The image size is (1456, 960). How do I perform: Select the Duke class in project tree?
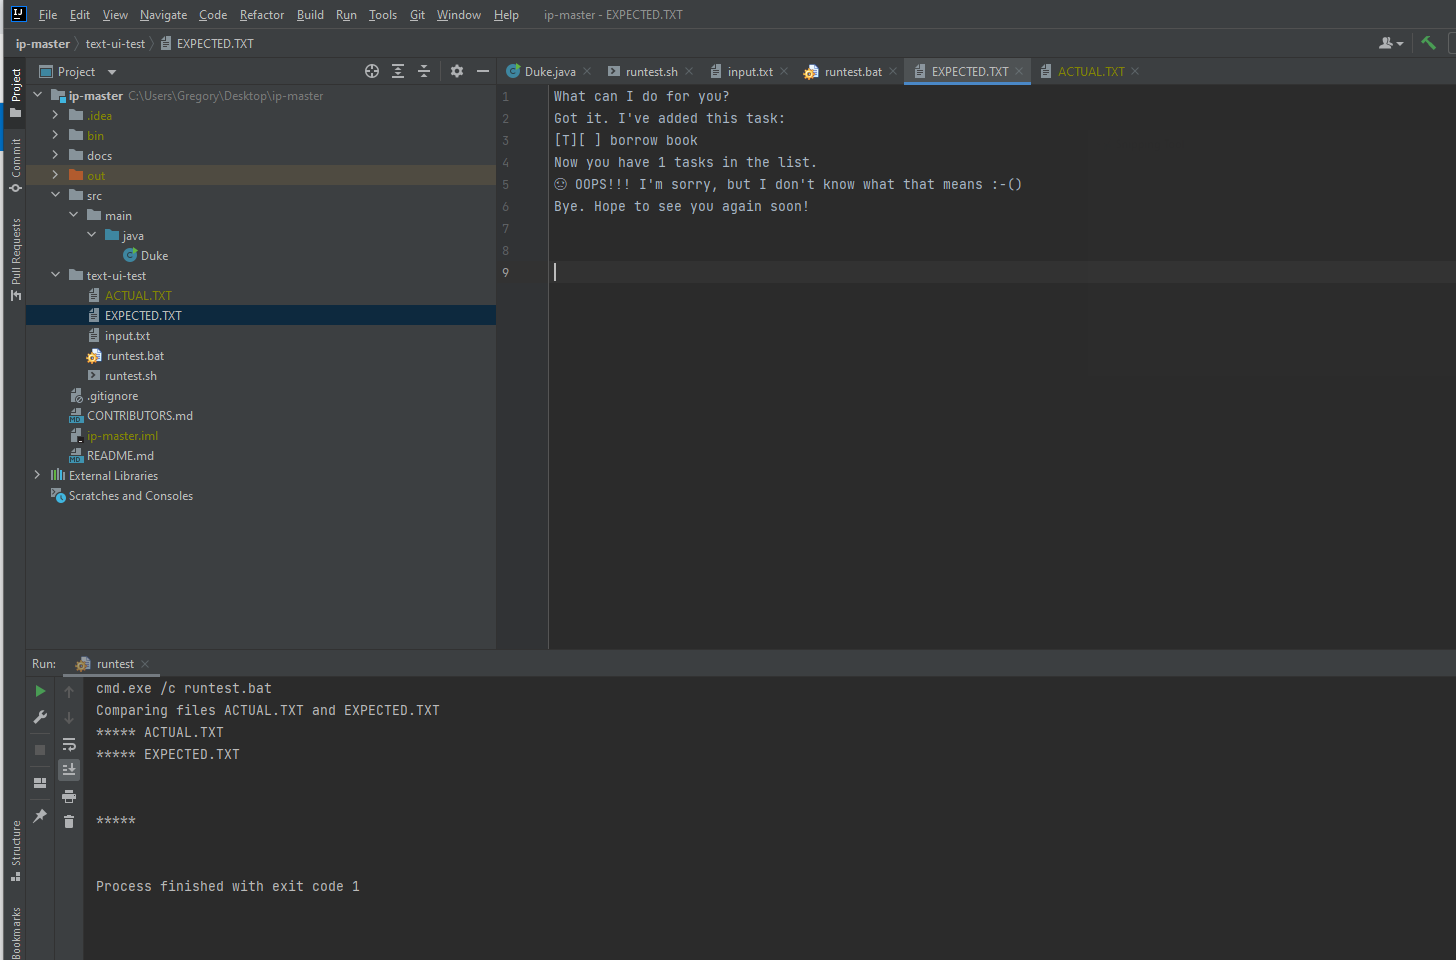154,255
